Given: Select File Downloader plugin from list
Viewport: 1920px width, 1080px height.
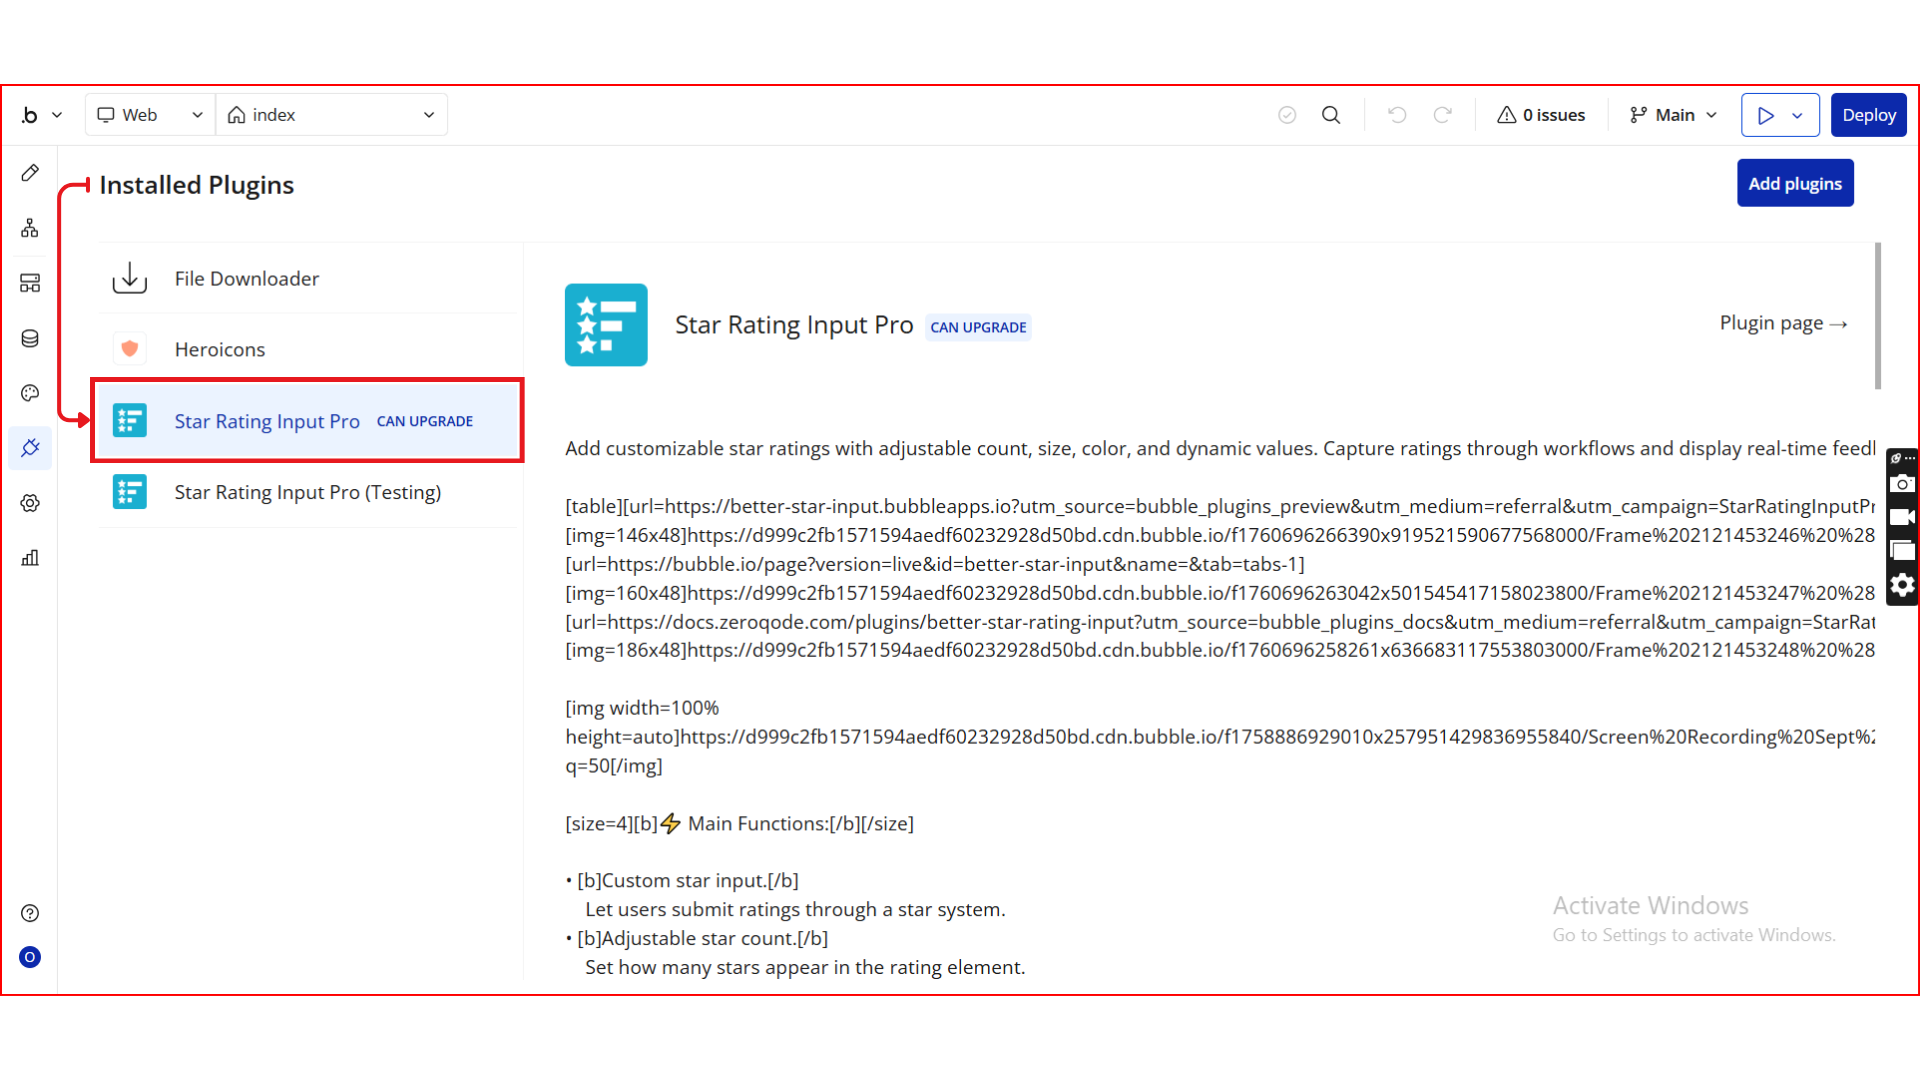Looking at the screenshot, I should [247, 278].
